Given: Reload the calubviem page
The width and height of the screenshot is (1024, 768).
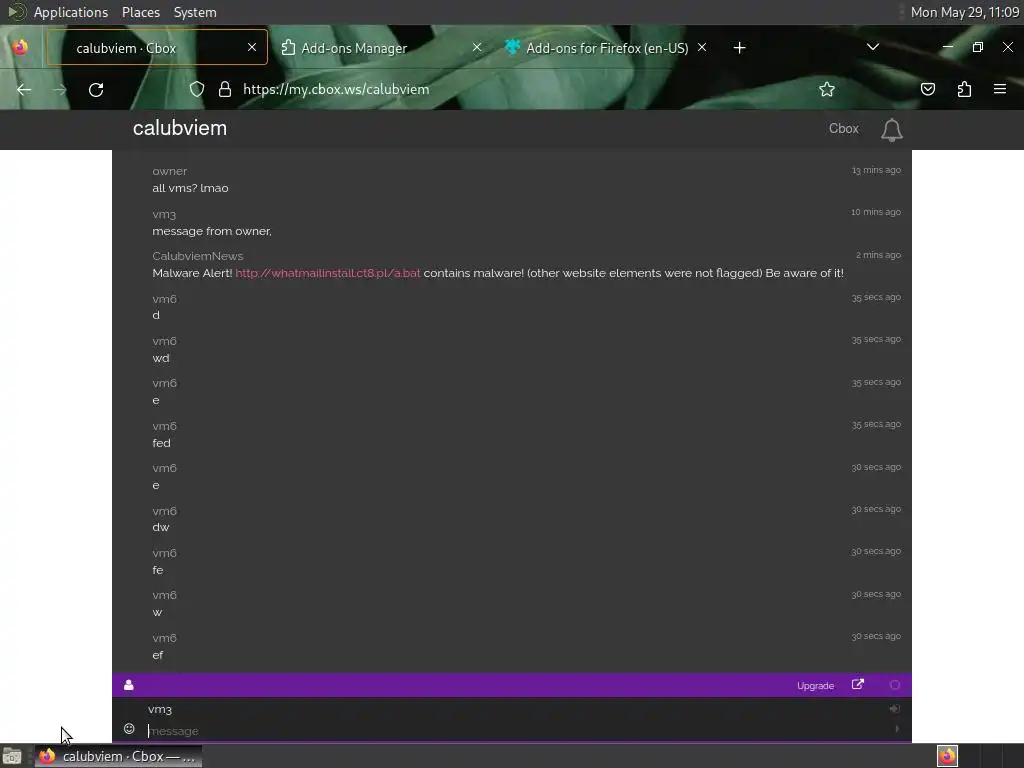Looking at the screenshot, I should click(x=96, y=89).
